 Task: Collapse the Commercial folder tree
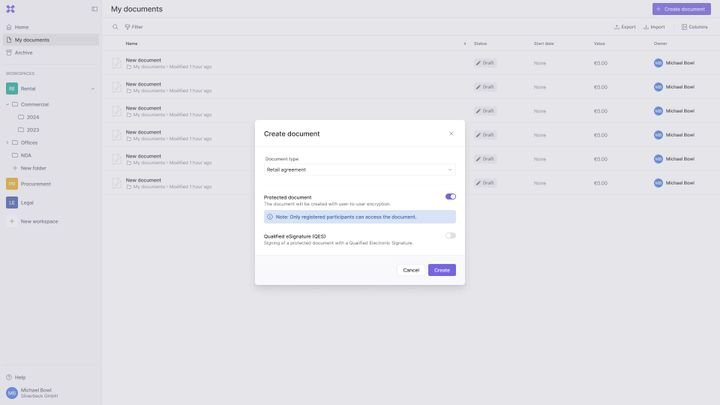pos(7,104)
